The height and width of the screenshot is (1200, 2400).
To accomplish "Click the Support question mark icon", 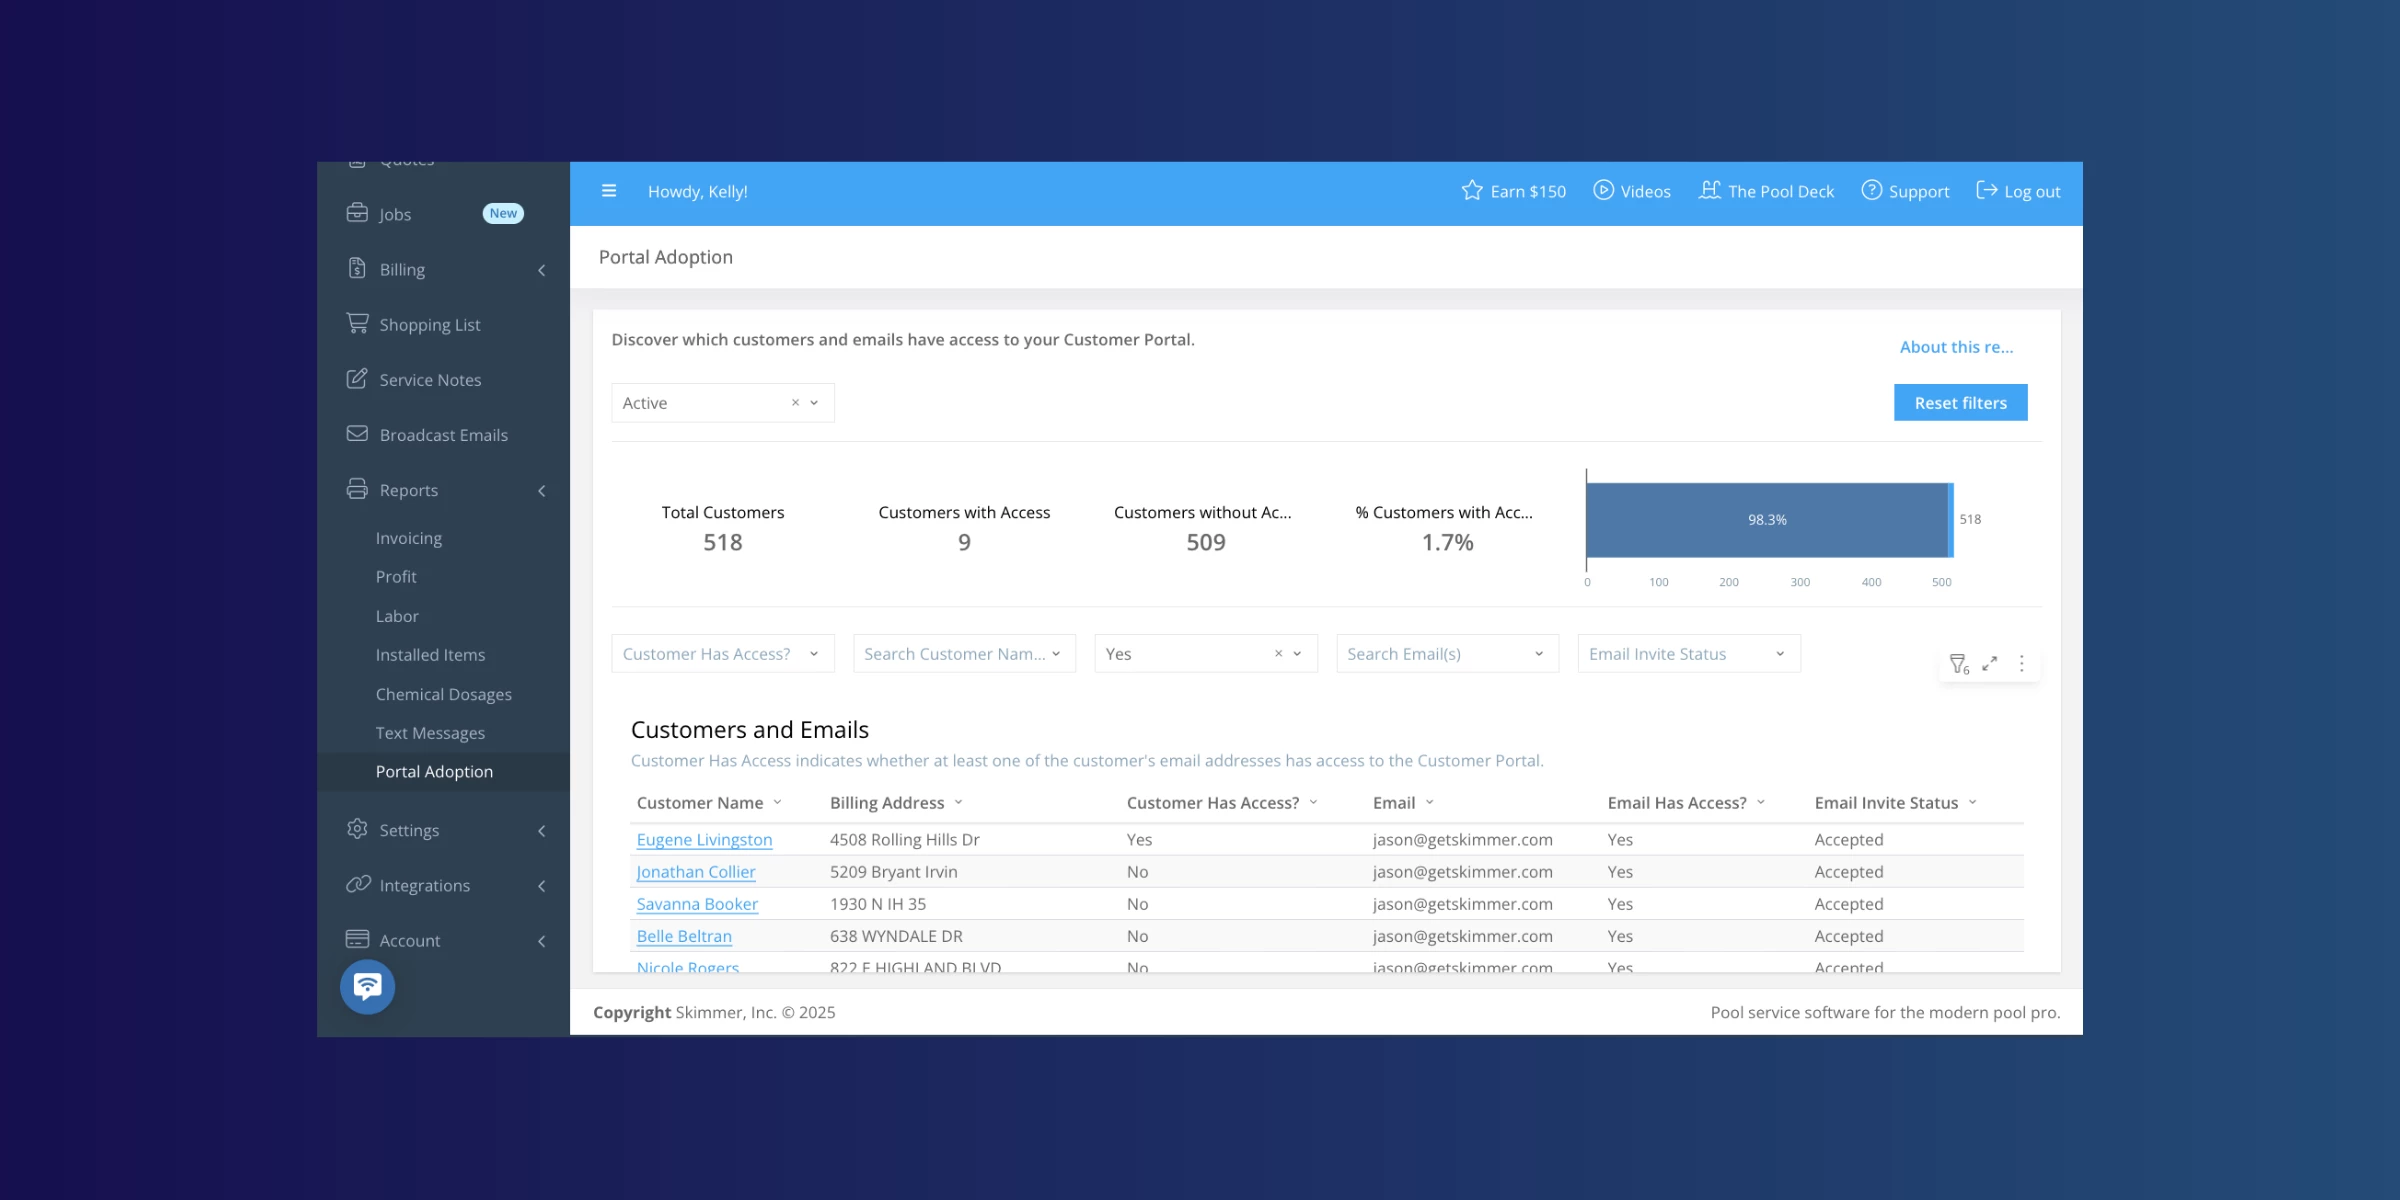I will point(1871,191).
